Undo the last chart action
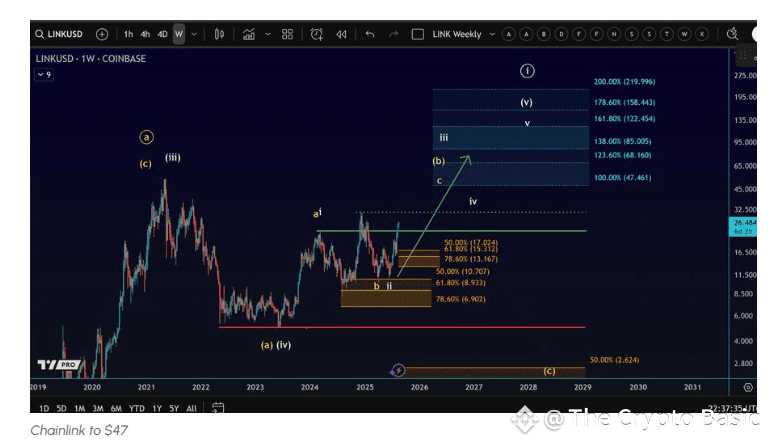Viewport: 768px width, 445px height. pyautogui.click(x=370, y=34)
